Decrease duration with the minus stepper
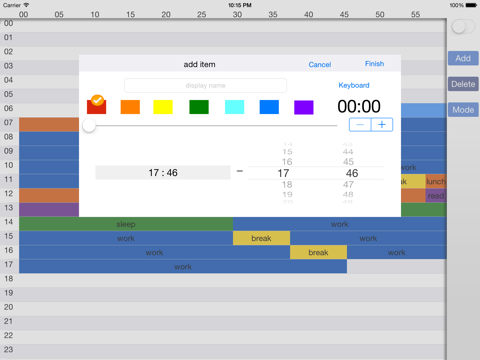The image size is (480, 360). [x=360, y=125]
